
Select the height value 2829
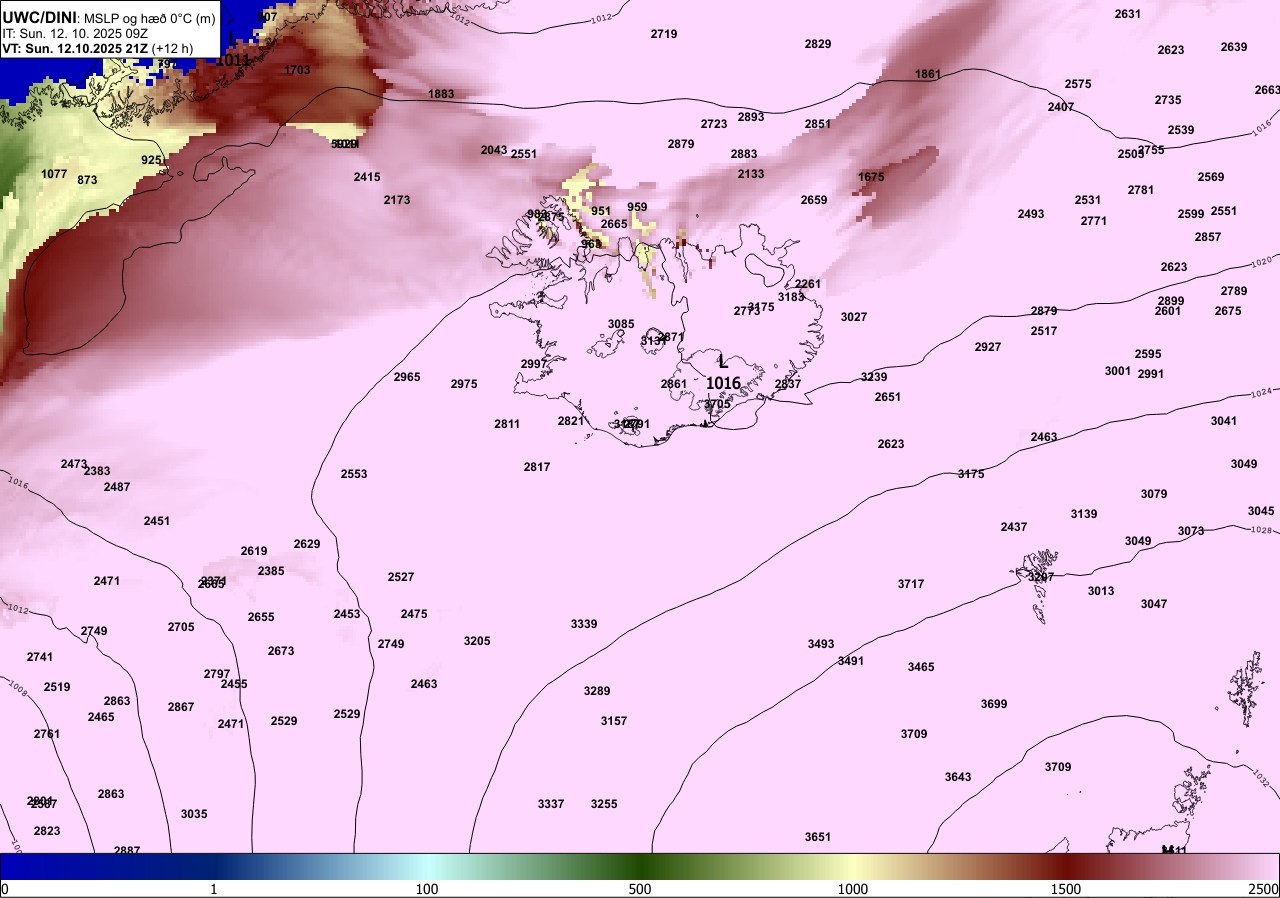[818, 44]
